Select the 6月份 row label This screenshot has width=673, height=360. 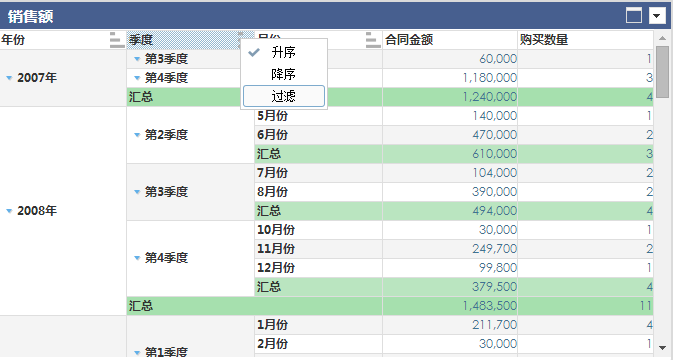pos(273,135)
